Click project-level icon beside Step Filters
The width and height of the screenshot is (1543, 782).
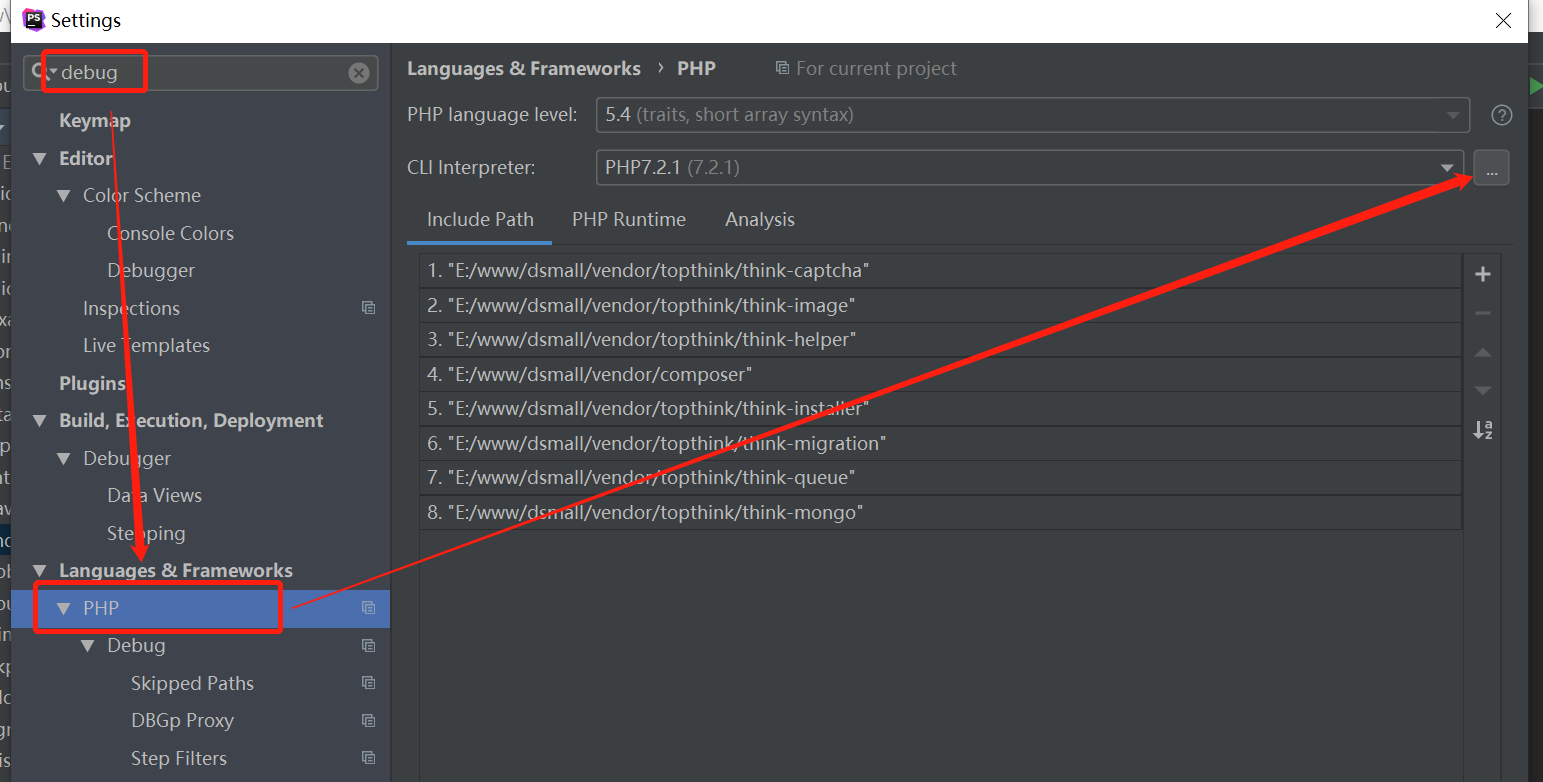point(368,758)
